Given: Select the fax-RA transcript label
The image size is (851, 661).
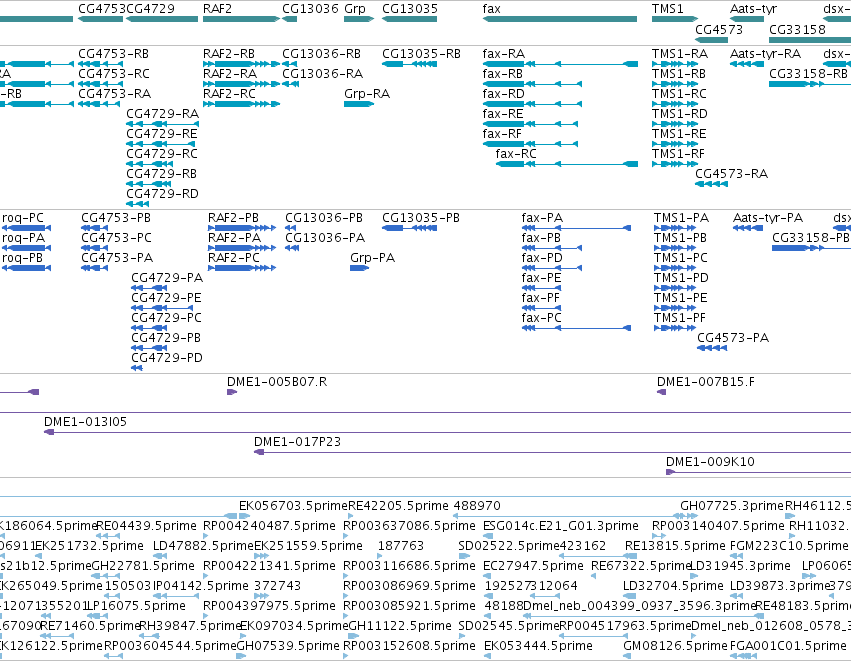Looking at the screenshot, I should tap(504, 54).
